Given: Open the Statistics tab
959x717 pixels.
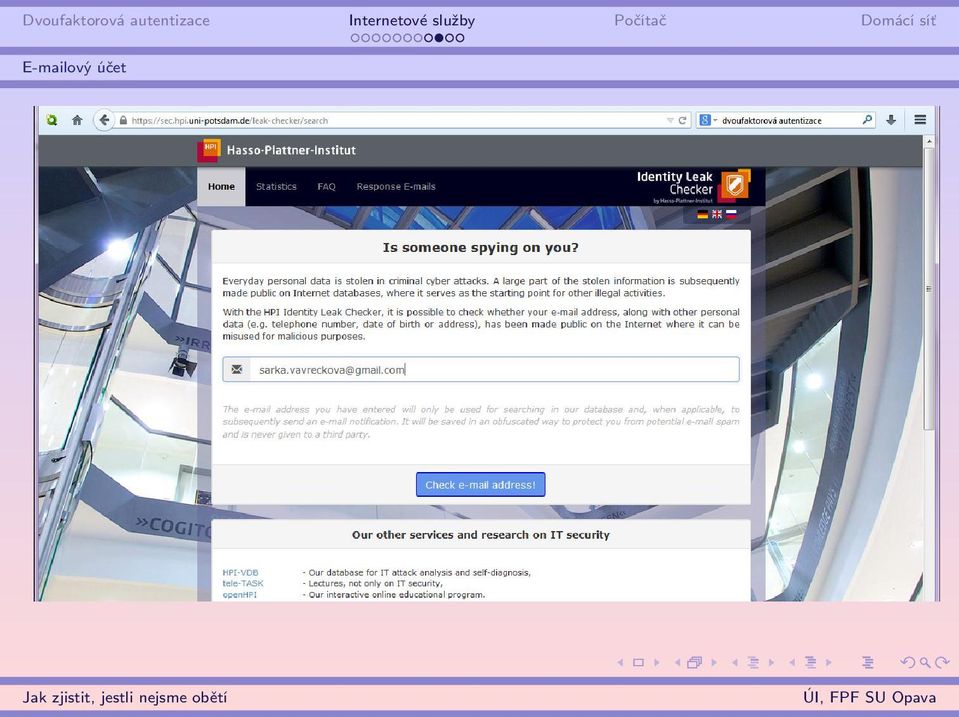Looking at the screenshot, I should tap(276, 187).
